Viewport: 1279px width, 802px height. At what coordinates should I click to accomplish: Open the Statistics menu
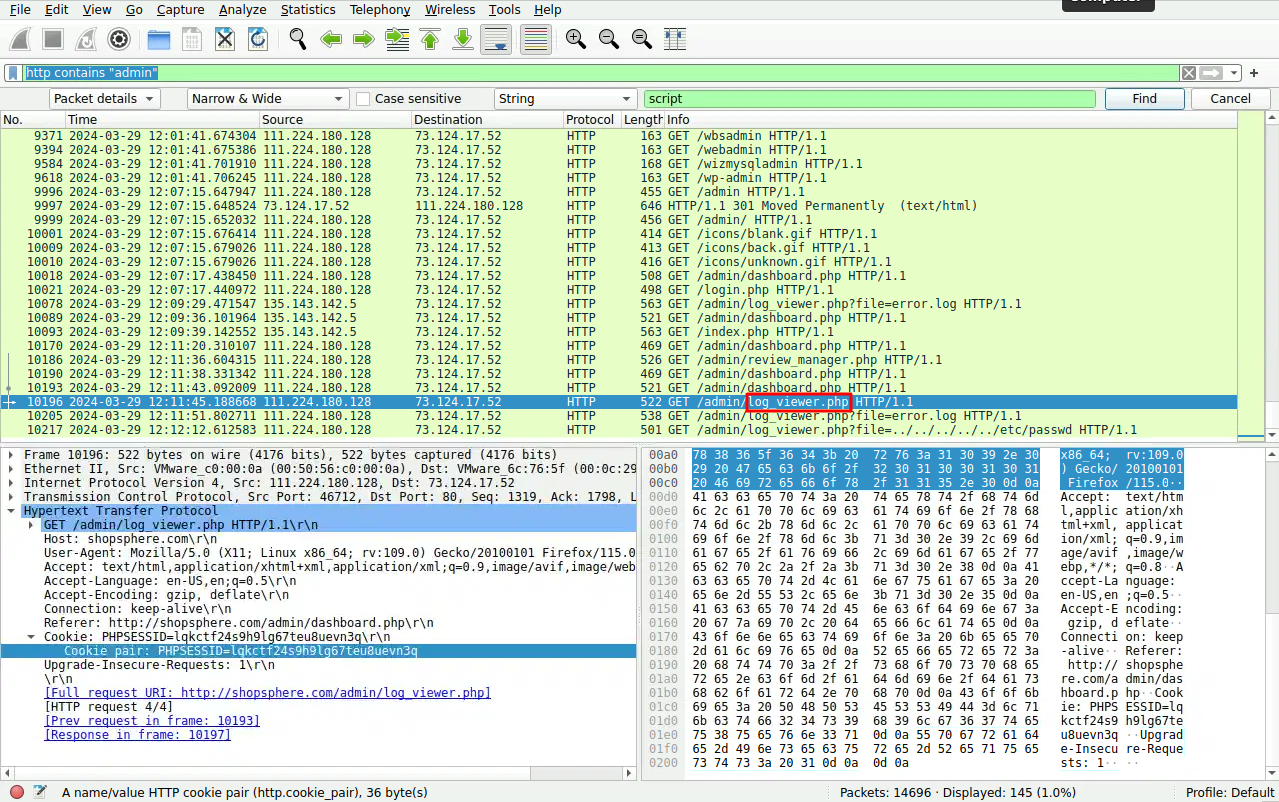point(307,9)
